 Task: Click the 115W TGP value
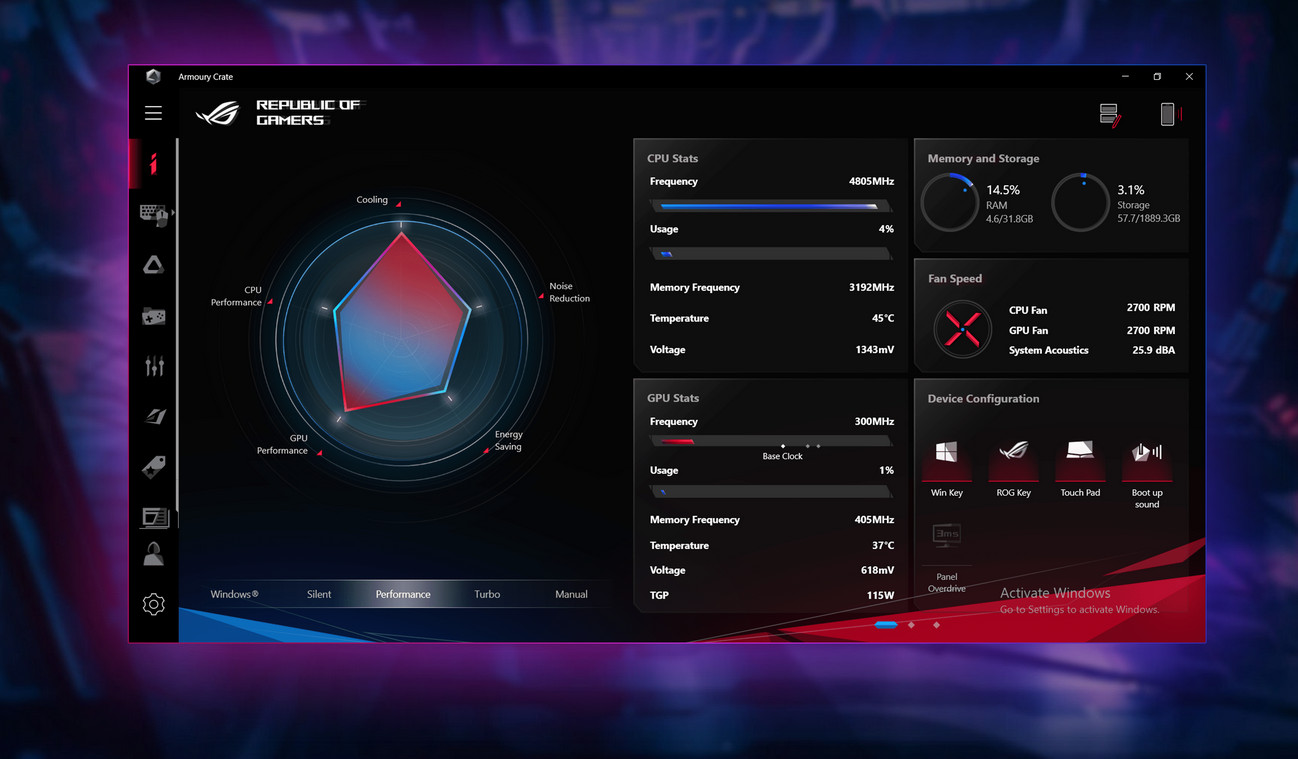(880, 595)
